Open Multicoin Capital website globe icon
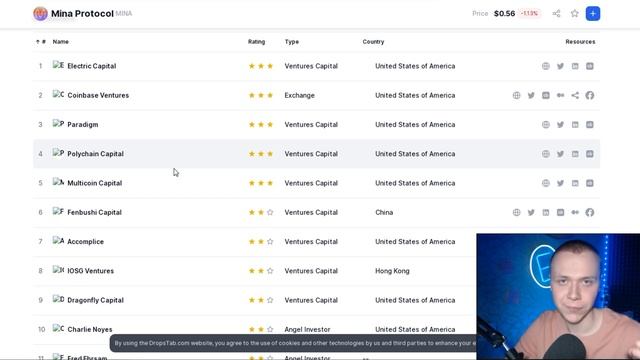The width and height of the screenshot is (640, 360). tap(546, 183)
